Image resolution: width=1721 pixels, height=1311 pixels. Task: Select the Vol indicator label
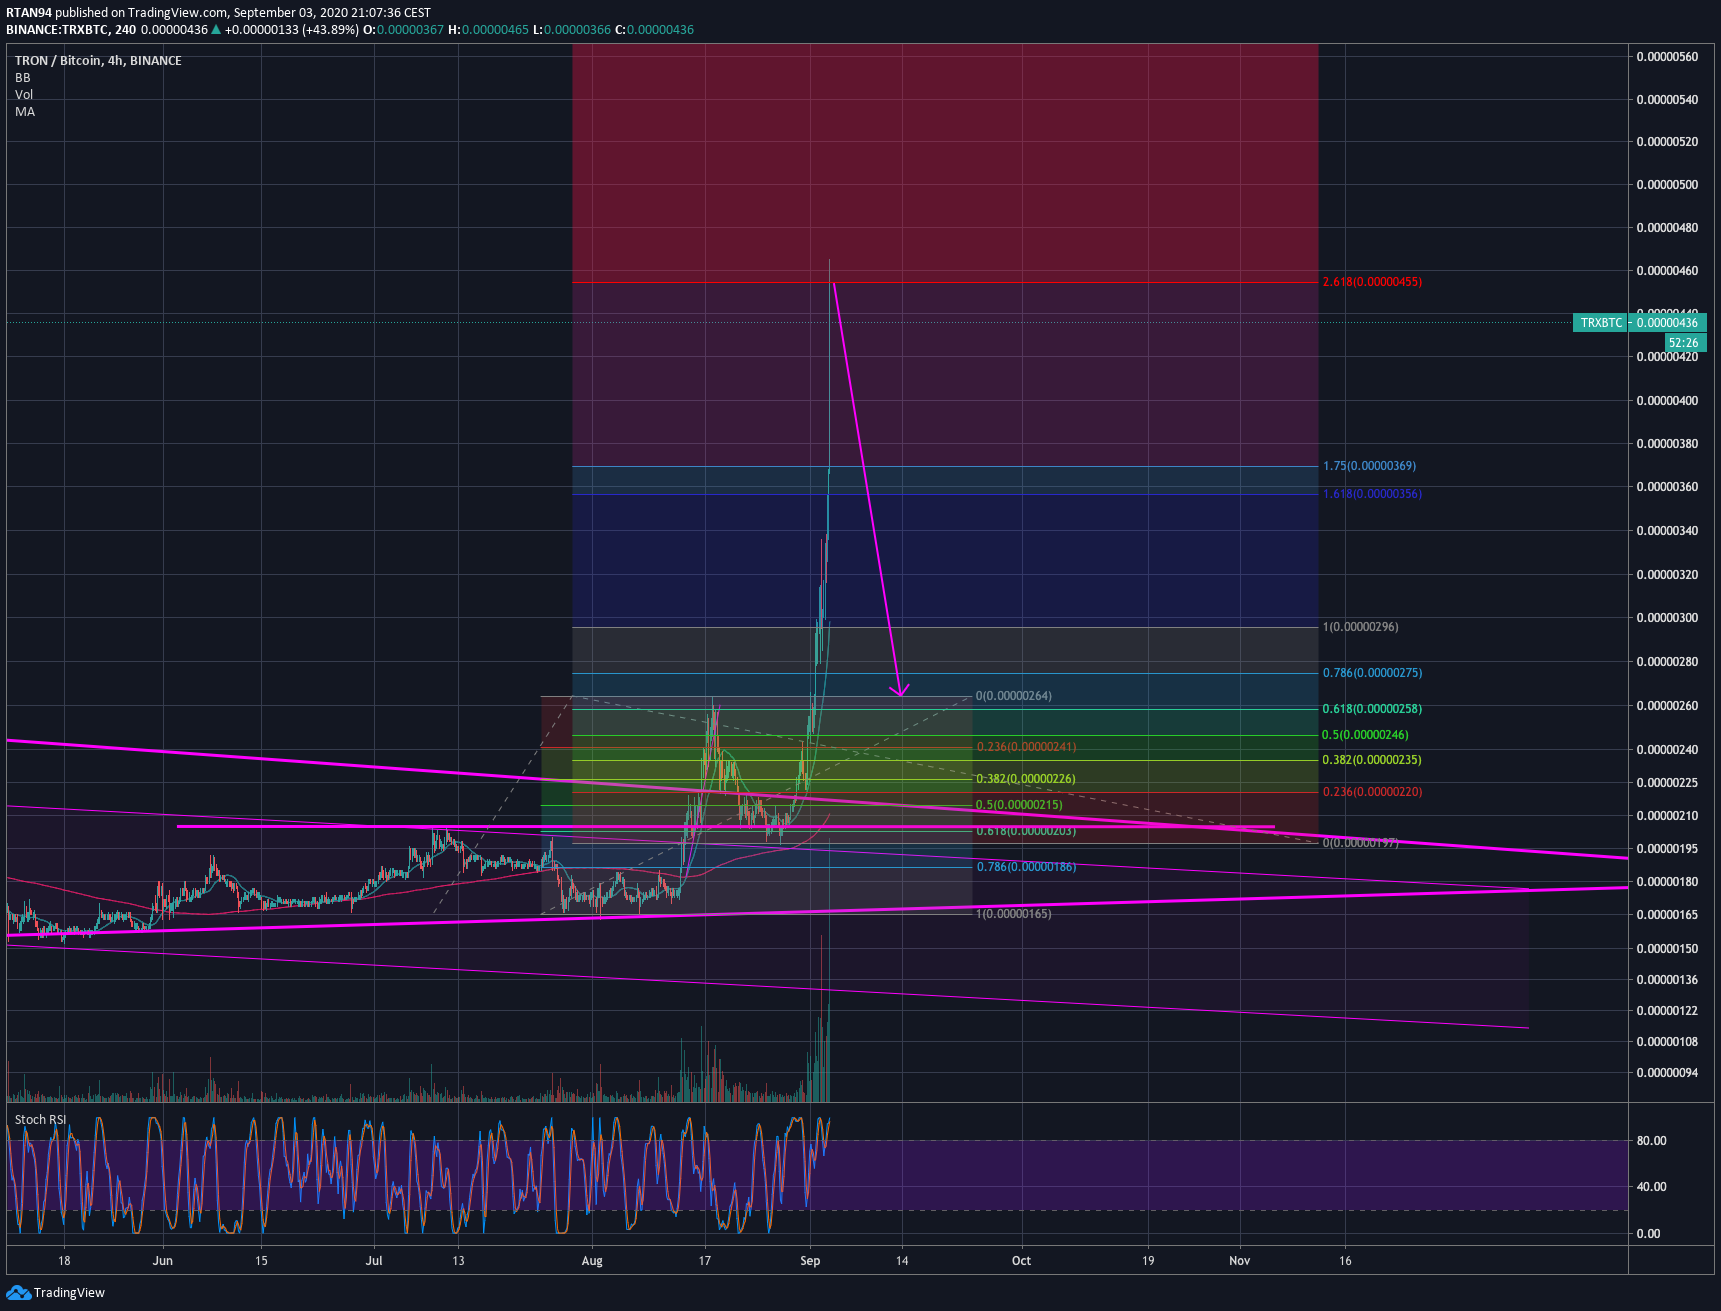click(24, 95)
